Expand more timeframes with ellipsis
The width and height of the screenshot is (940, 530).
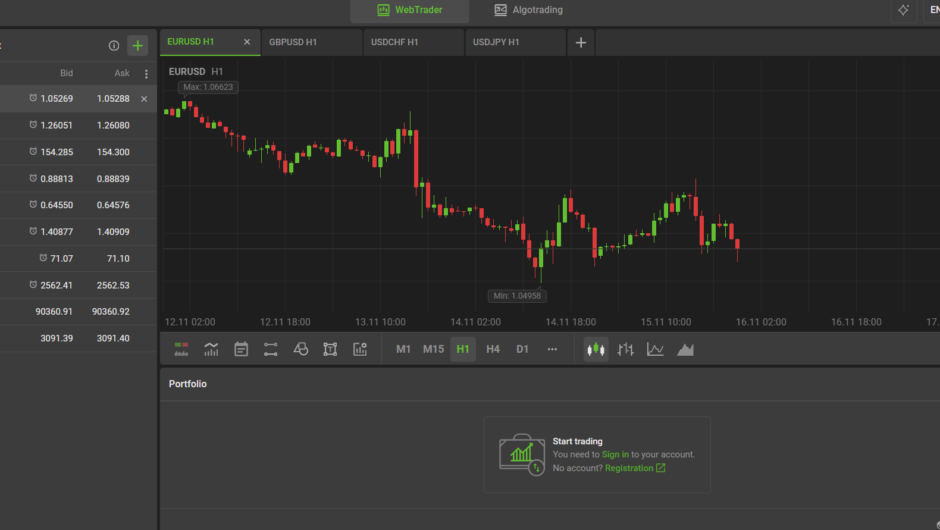coord(552,350)
